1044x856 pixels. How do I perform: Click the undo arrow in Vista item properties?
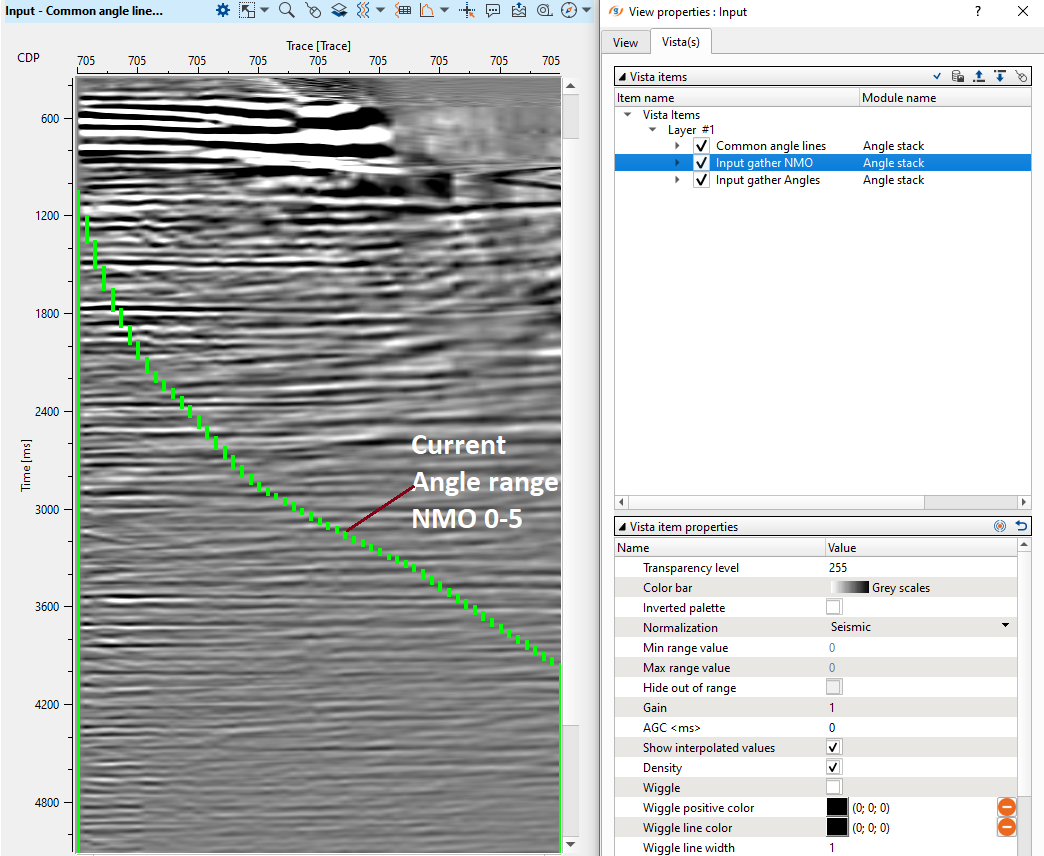(x=1021, y=526)
